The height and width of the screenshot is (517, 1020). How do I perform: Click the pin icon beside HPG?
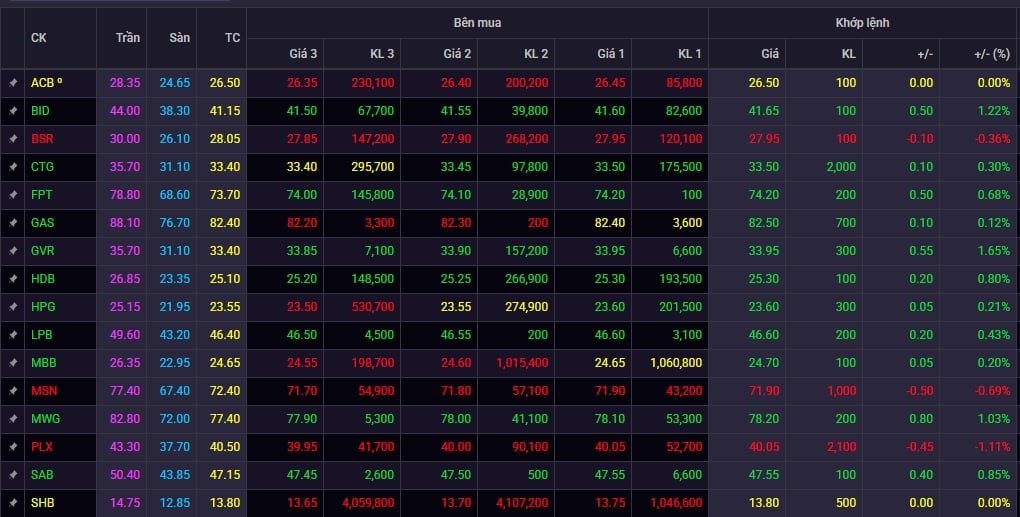tap(12, 307)
